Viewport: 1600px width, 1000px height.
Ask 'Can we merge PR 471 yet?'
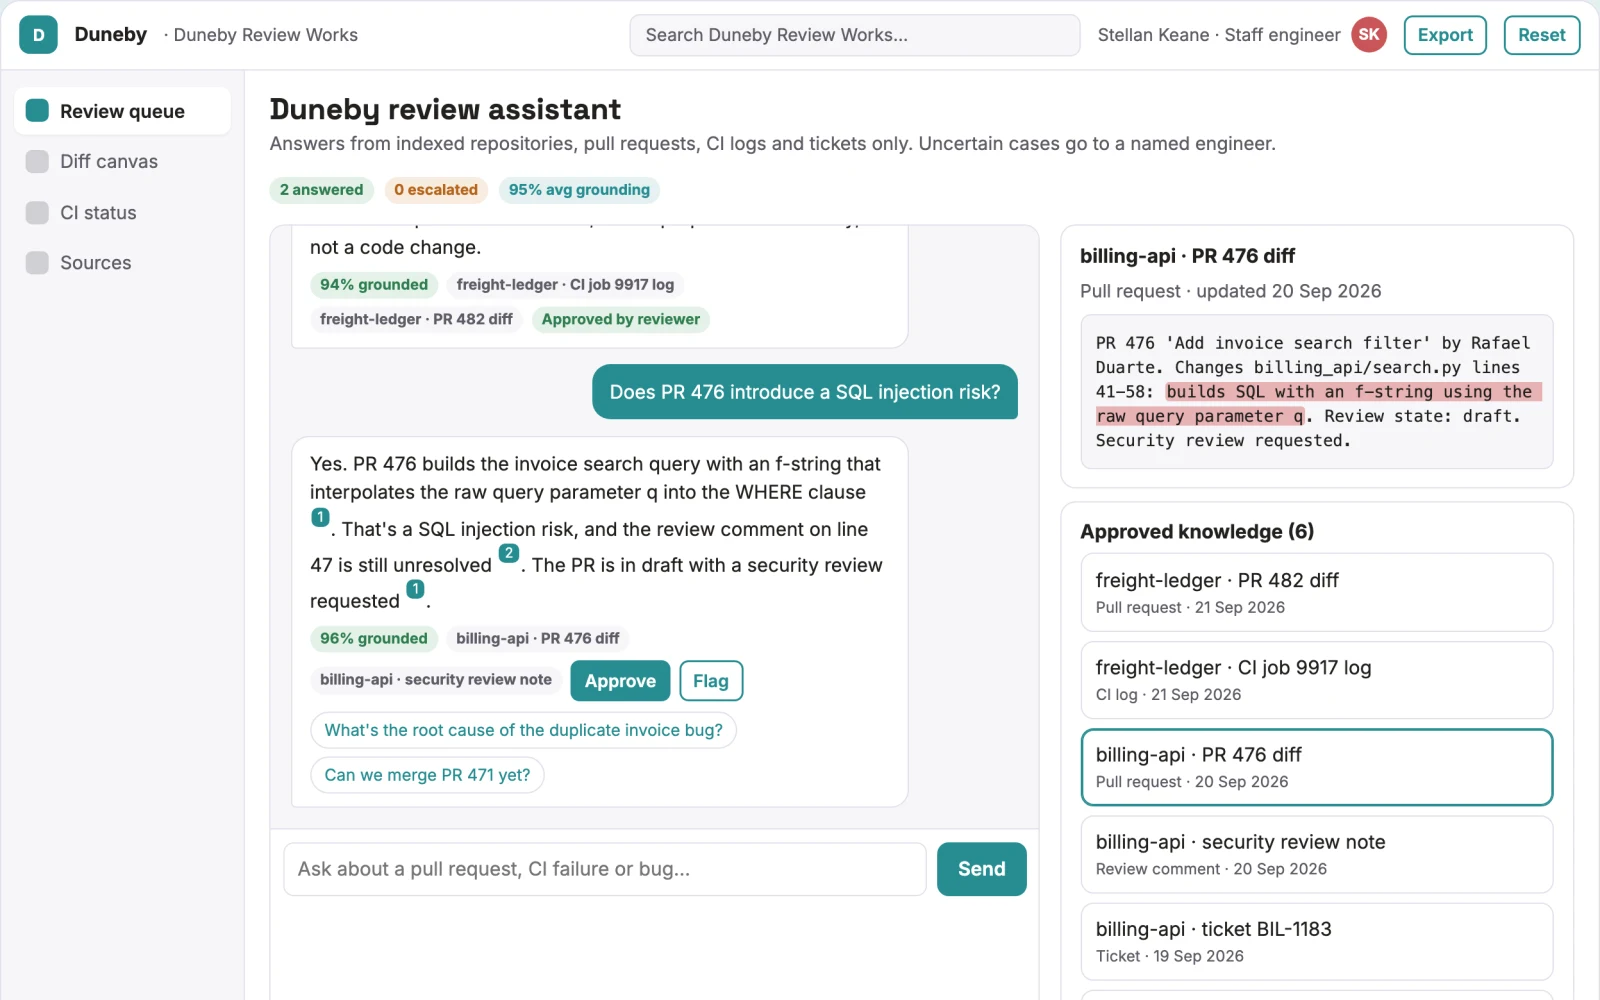[427, 775]
